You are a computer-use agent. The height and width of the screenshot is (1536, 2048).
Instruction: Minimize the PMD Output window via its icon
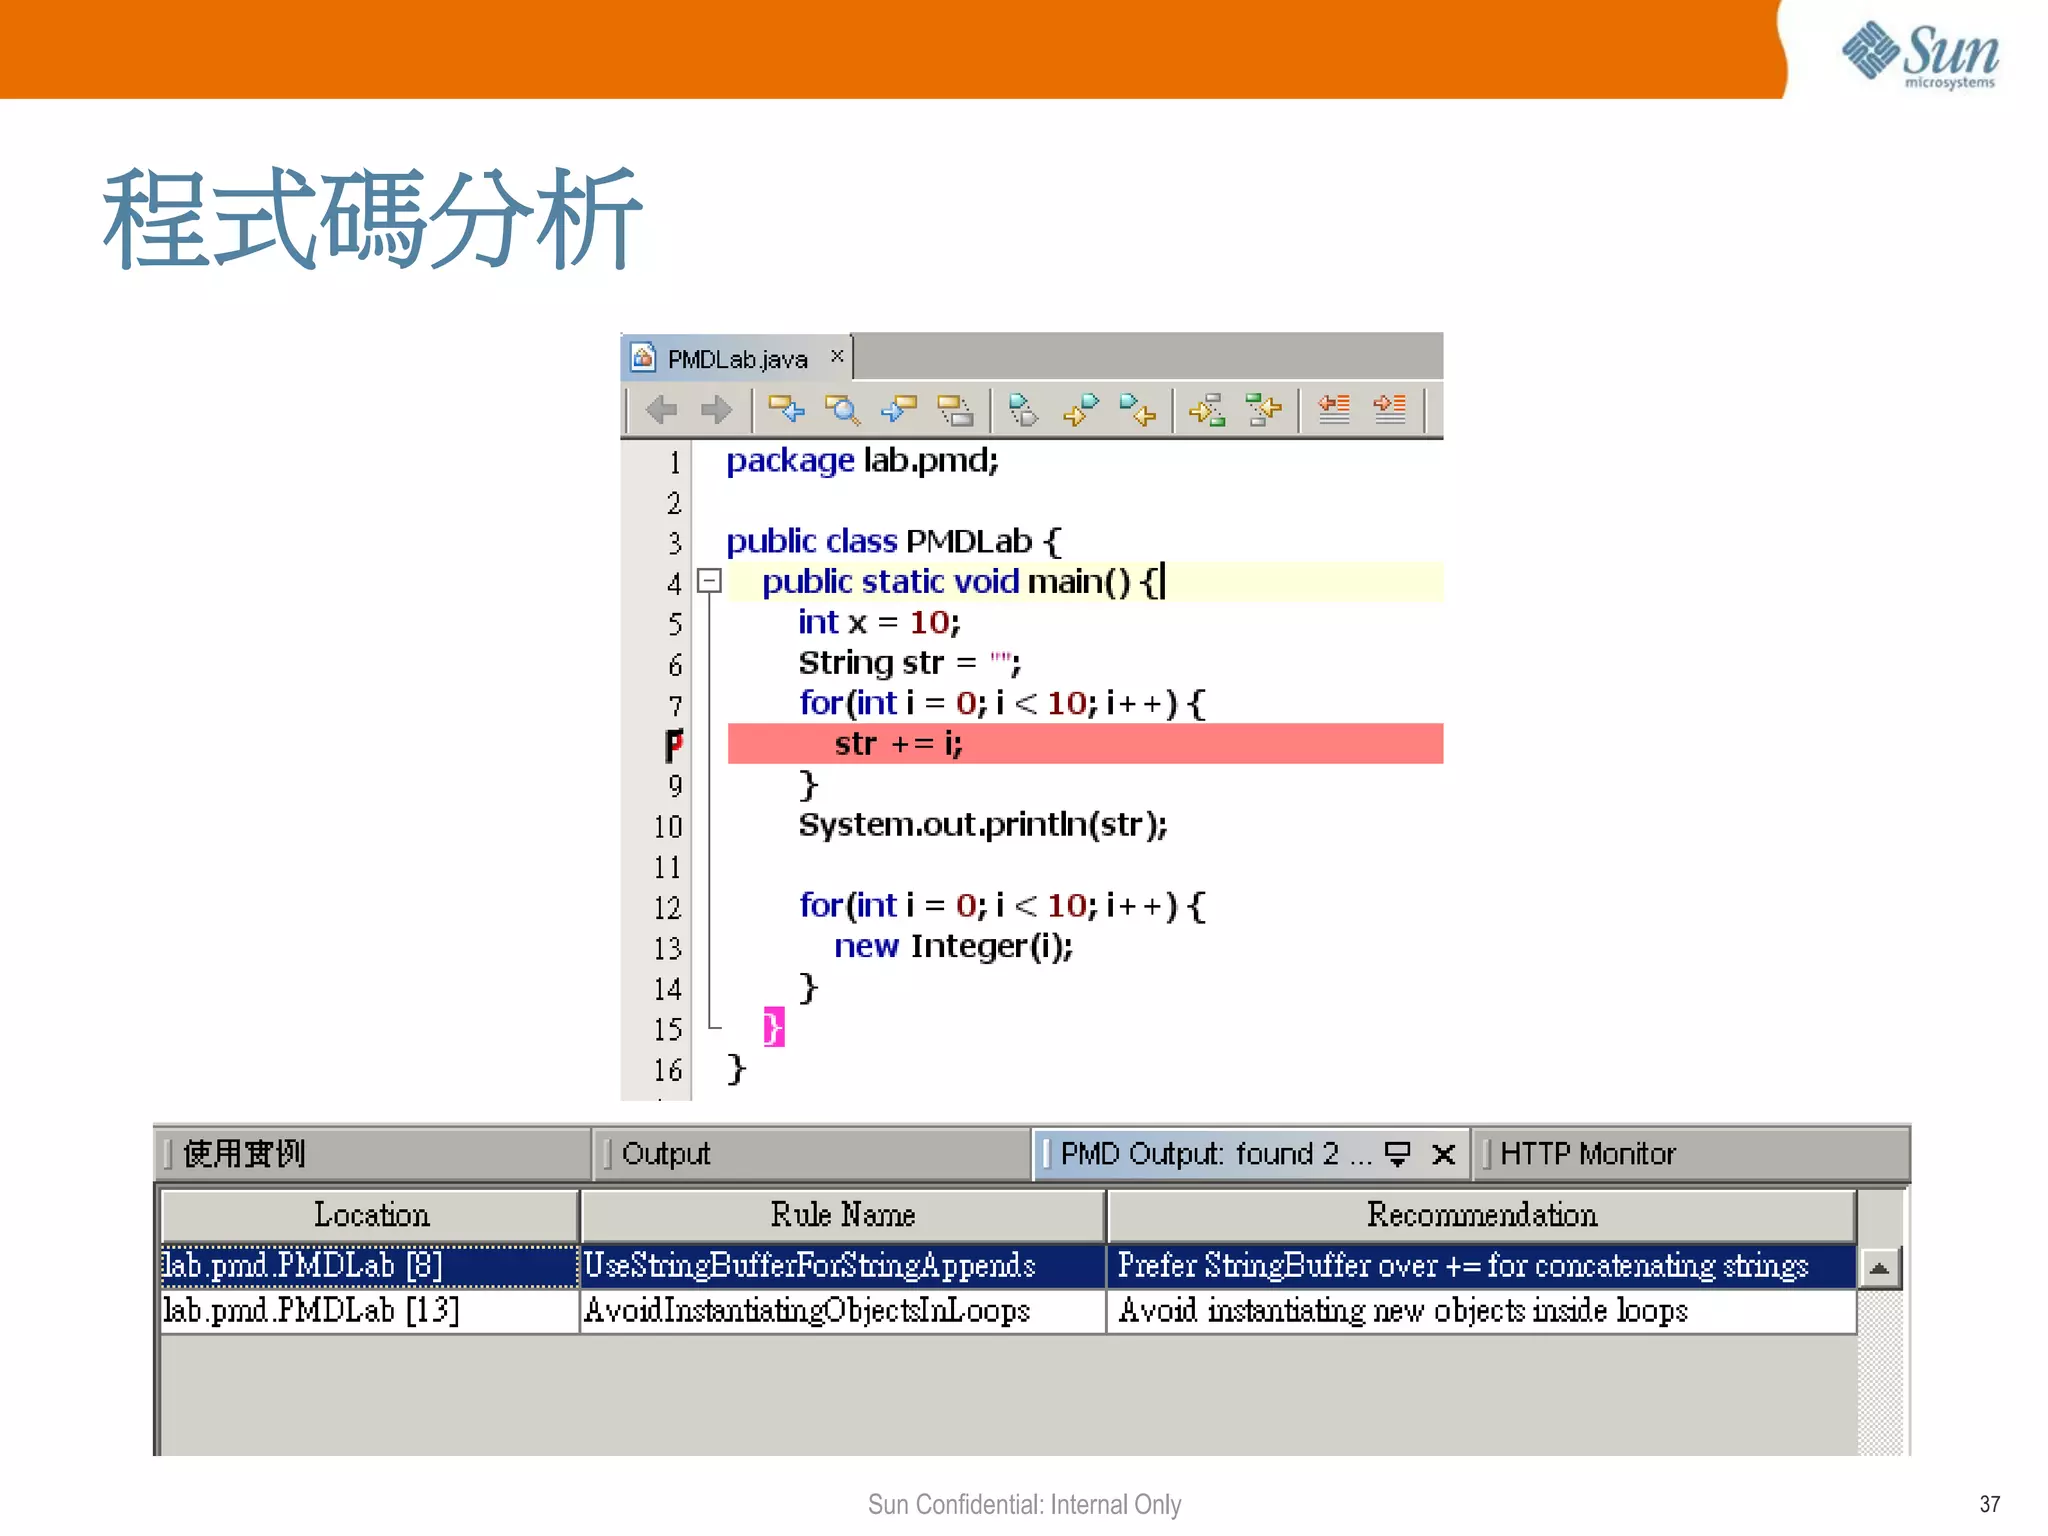tap(1396, 1154)
